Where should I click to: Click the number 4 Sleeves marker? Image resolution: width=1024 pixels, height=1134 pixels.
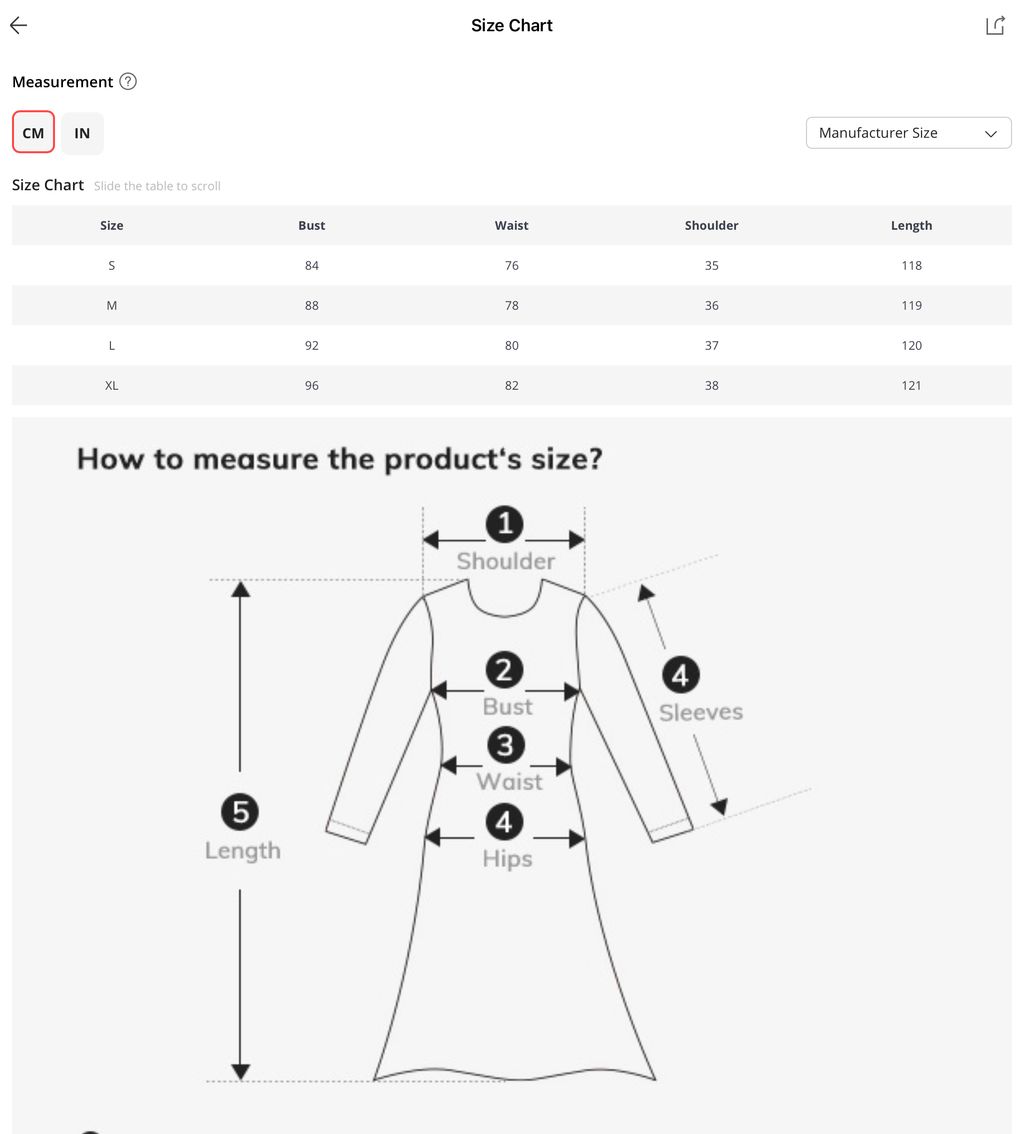(x=680, y=675)
